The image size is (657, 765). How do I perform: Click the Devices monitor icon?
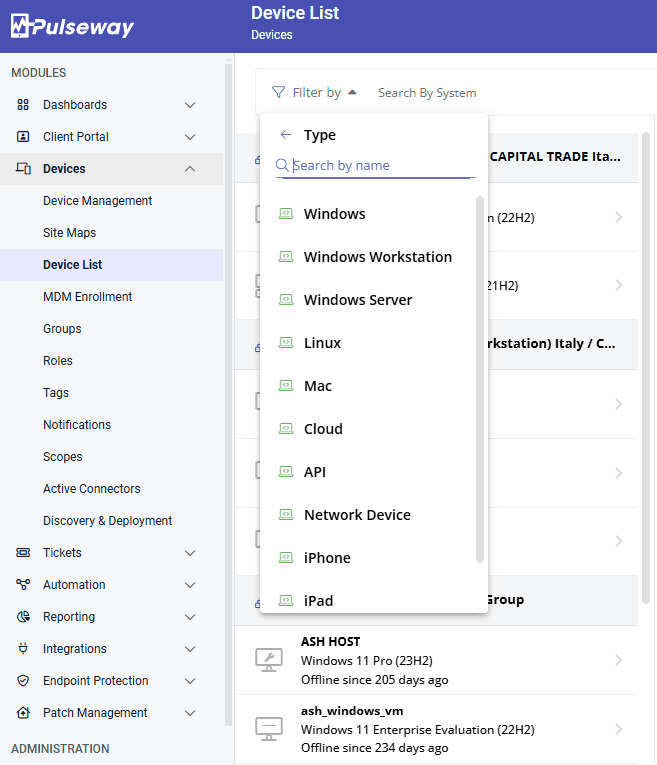tap(23, 168)
